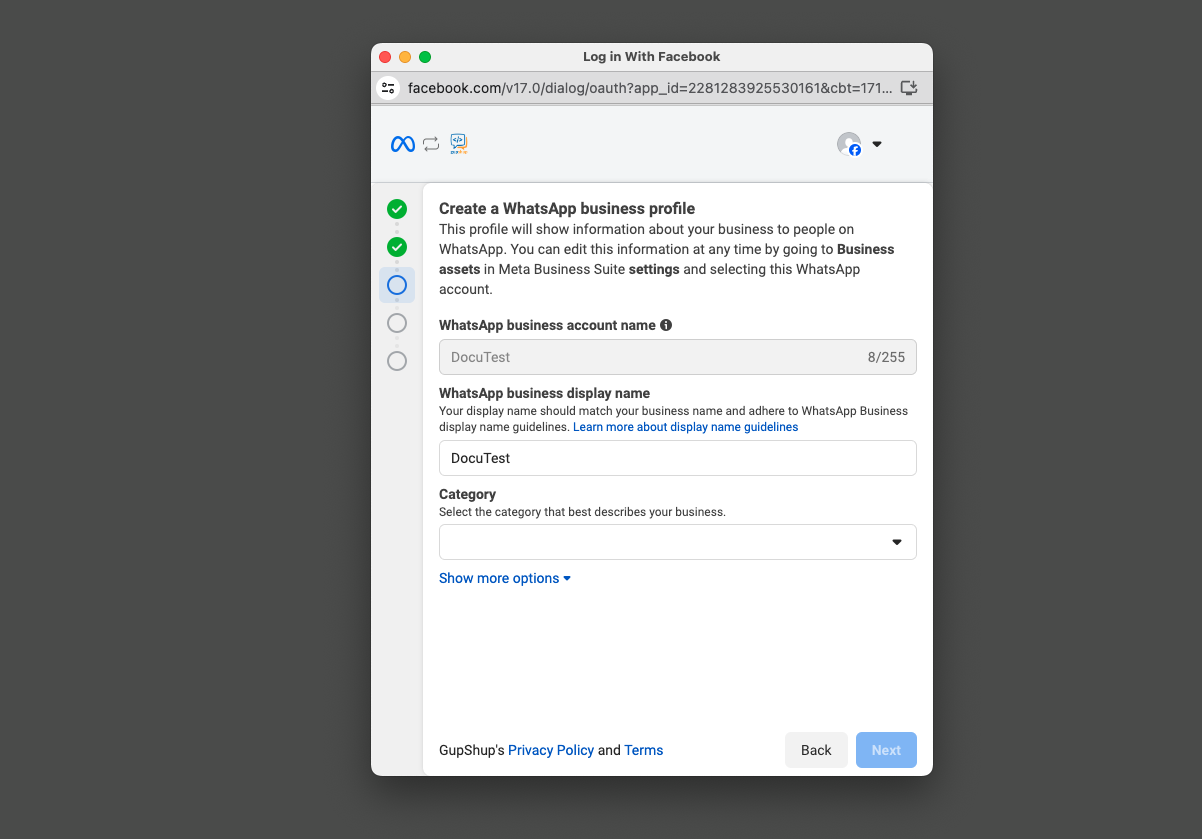Close the Log in With Facebook window

[x=385, y=57]
